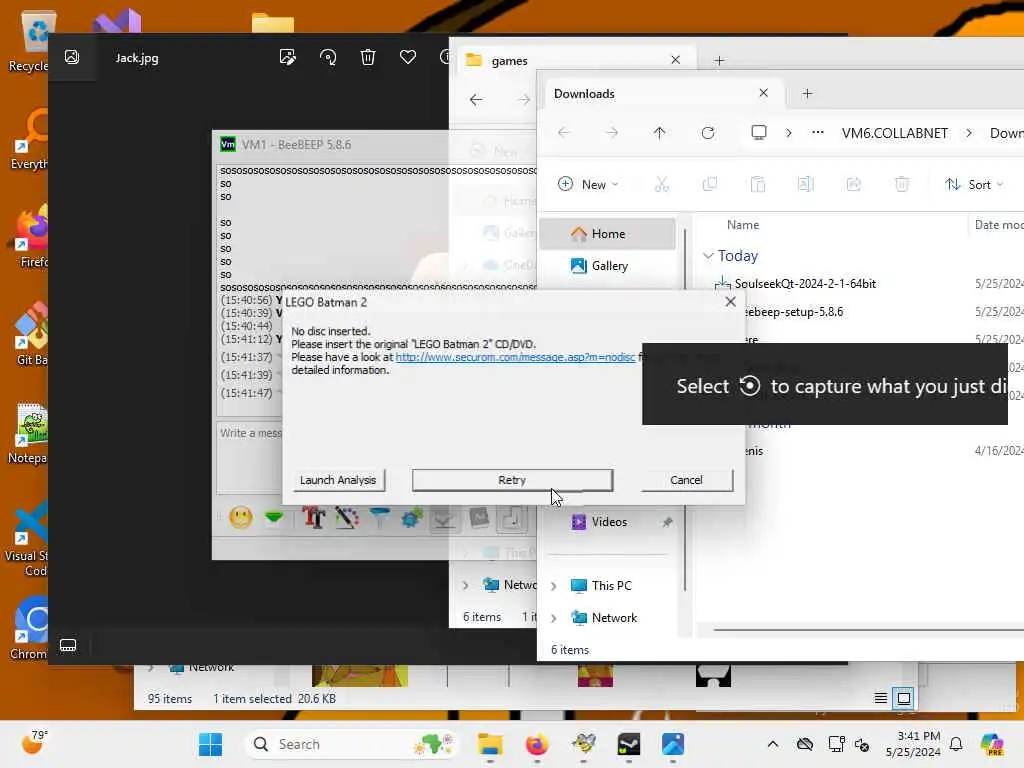Click the Share icon in Downloads toolbar
The image size is (1024, 768).
854,185
